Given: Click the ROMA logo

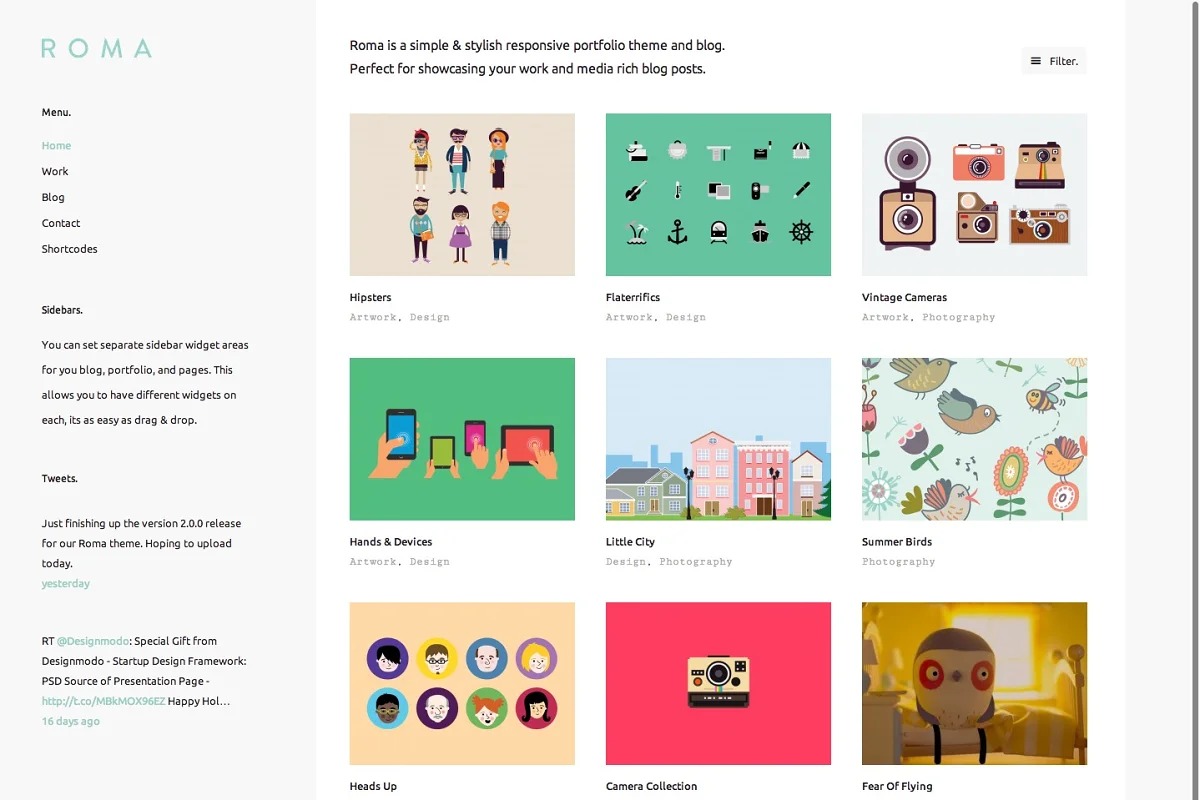Looking at the screenshot, I should click(x=97, y=48).
